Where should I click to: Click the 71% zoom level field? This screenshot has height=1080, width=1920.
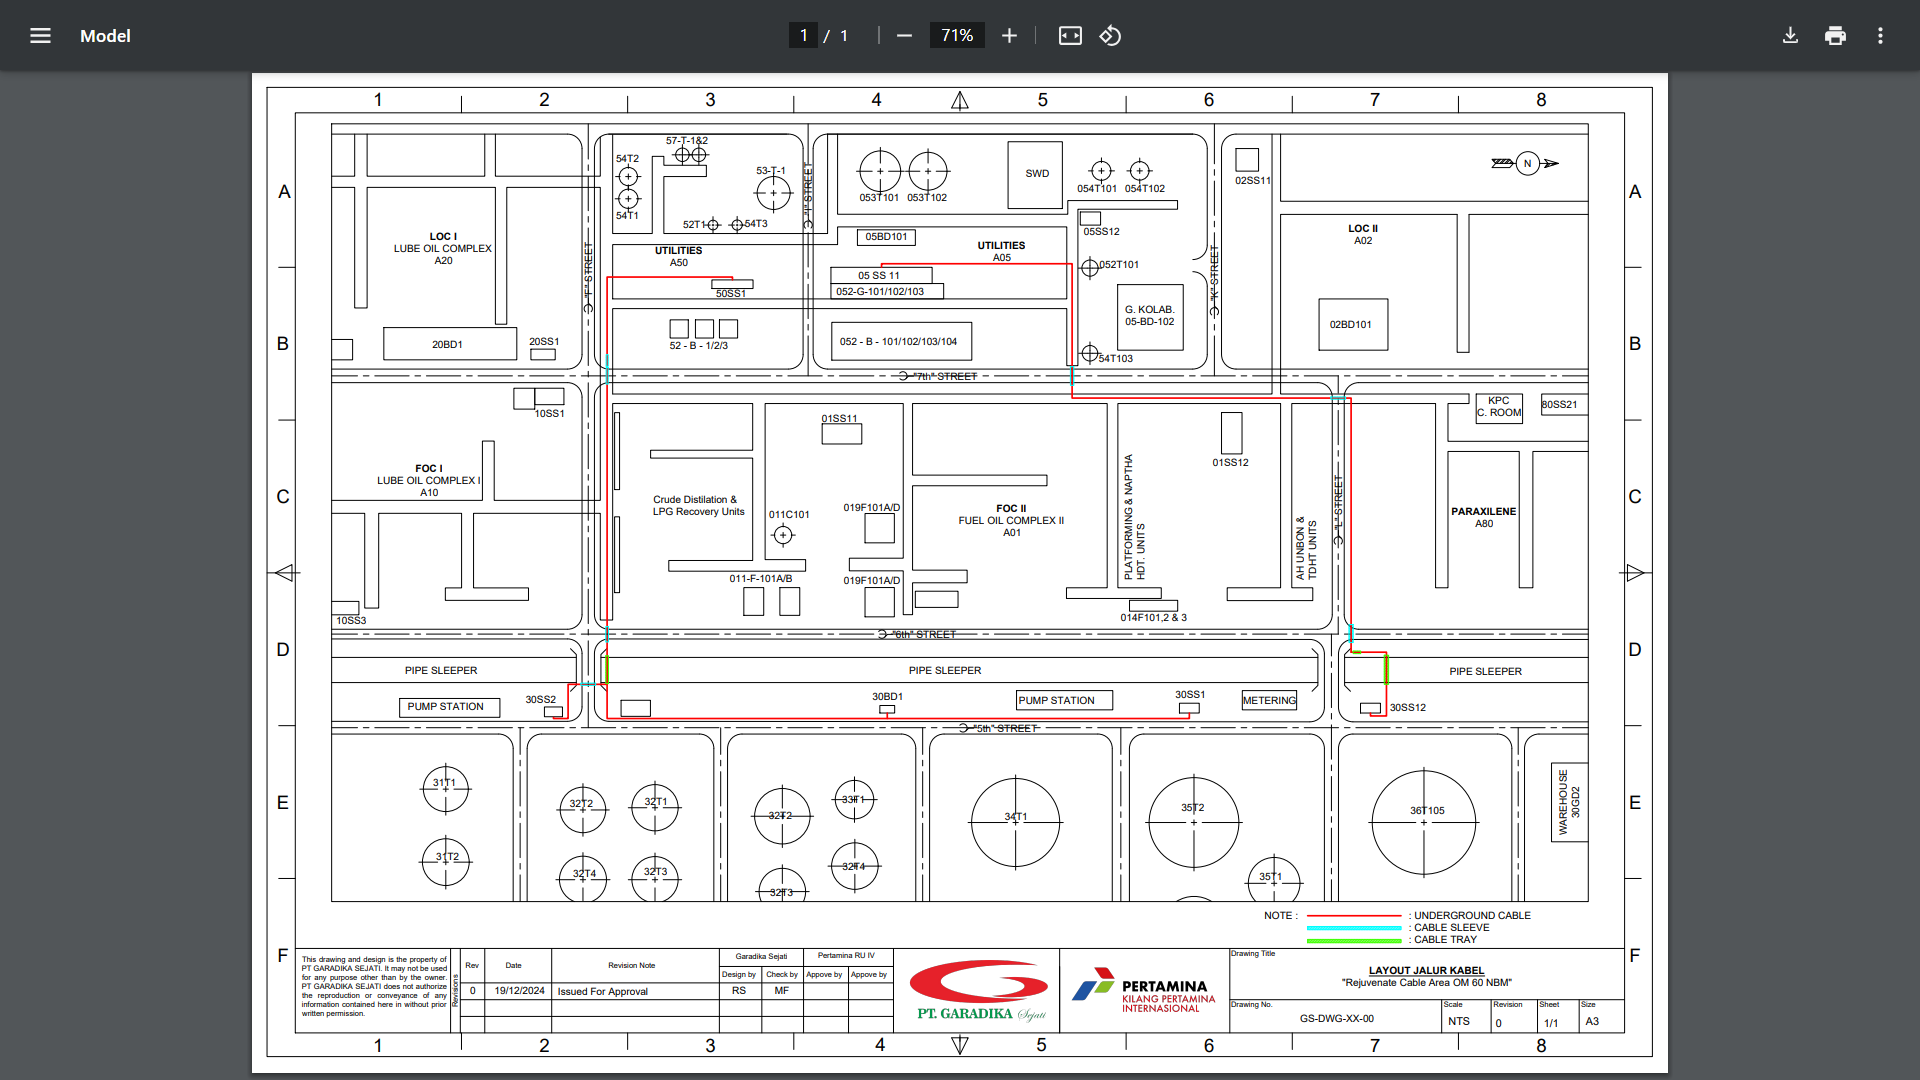(x=956, y=36)
